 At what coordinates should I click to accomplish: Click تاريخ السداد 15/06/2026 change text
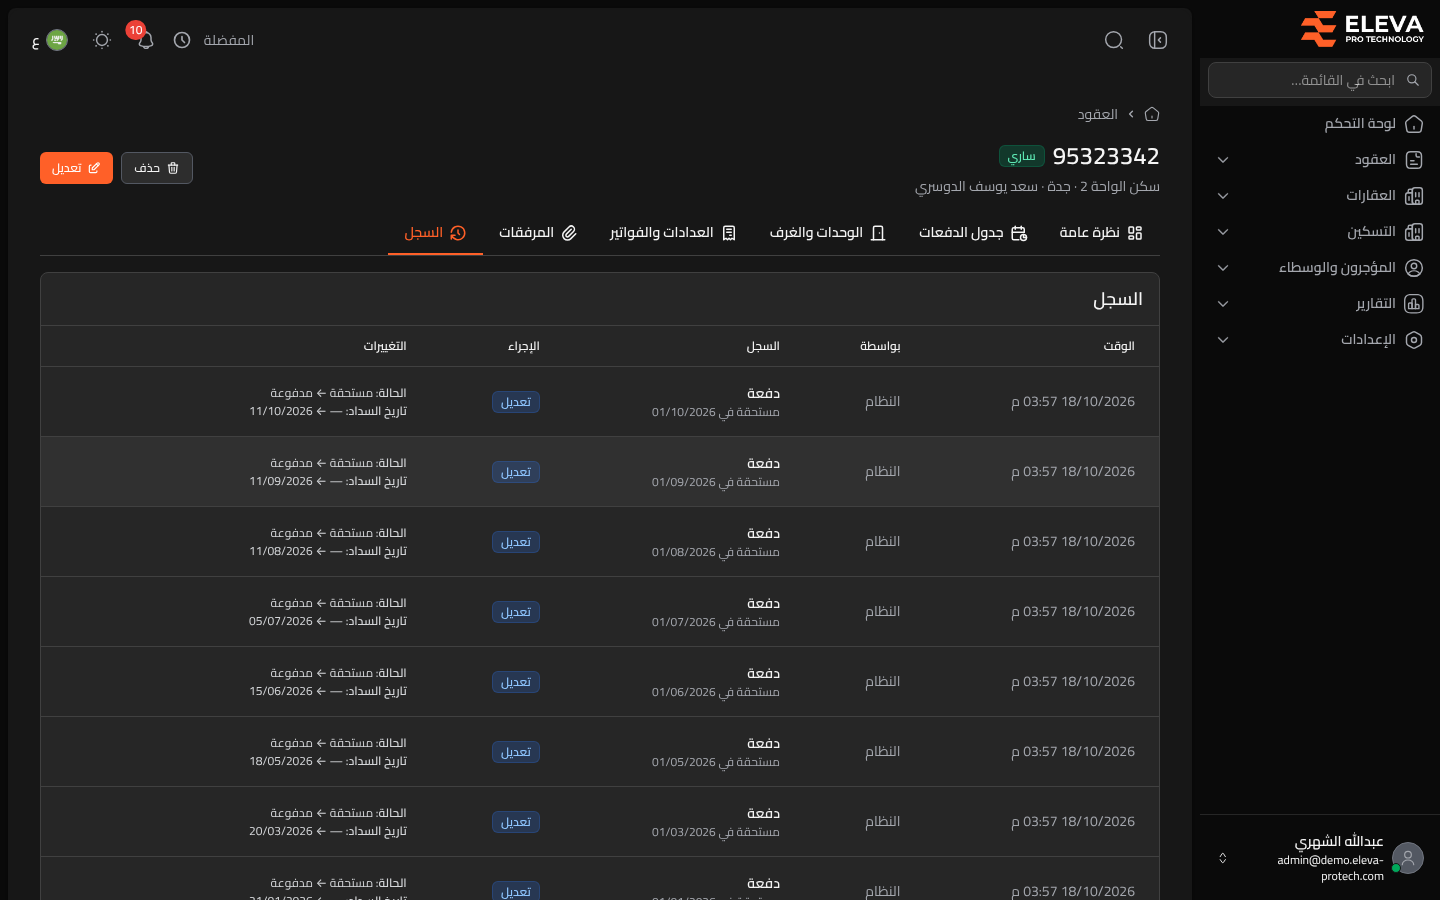pyautogui.click(x=328, y=691)
